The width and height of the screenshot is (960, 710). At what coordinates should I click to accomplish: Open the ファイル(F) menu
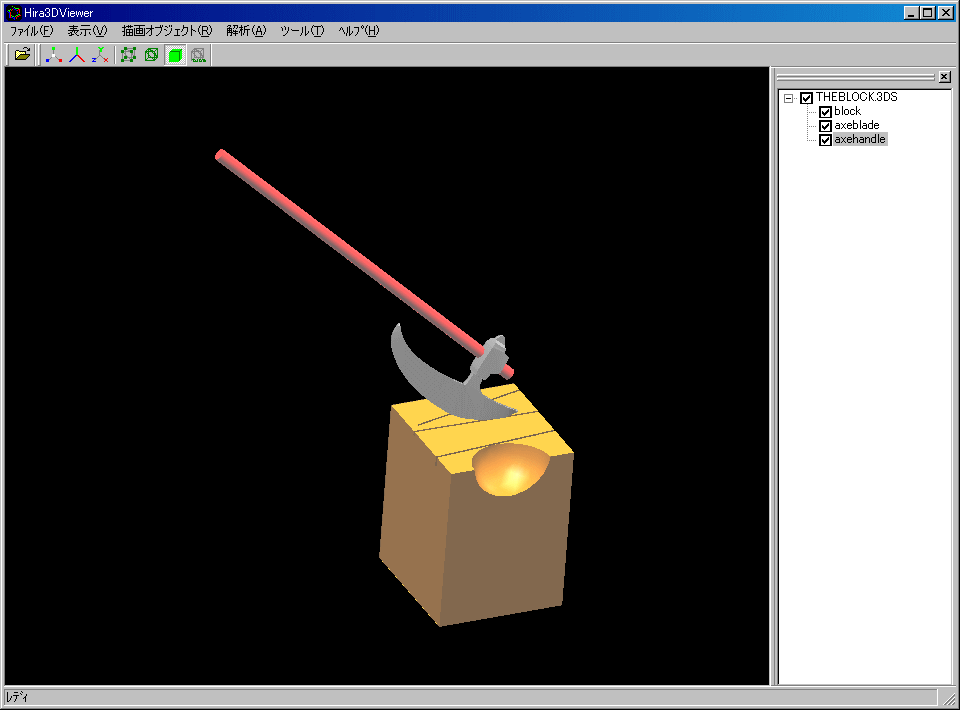click(x=31, y=31)
